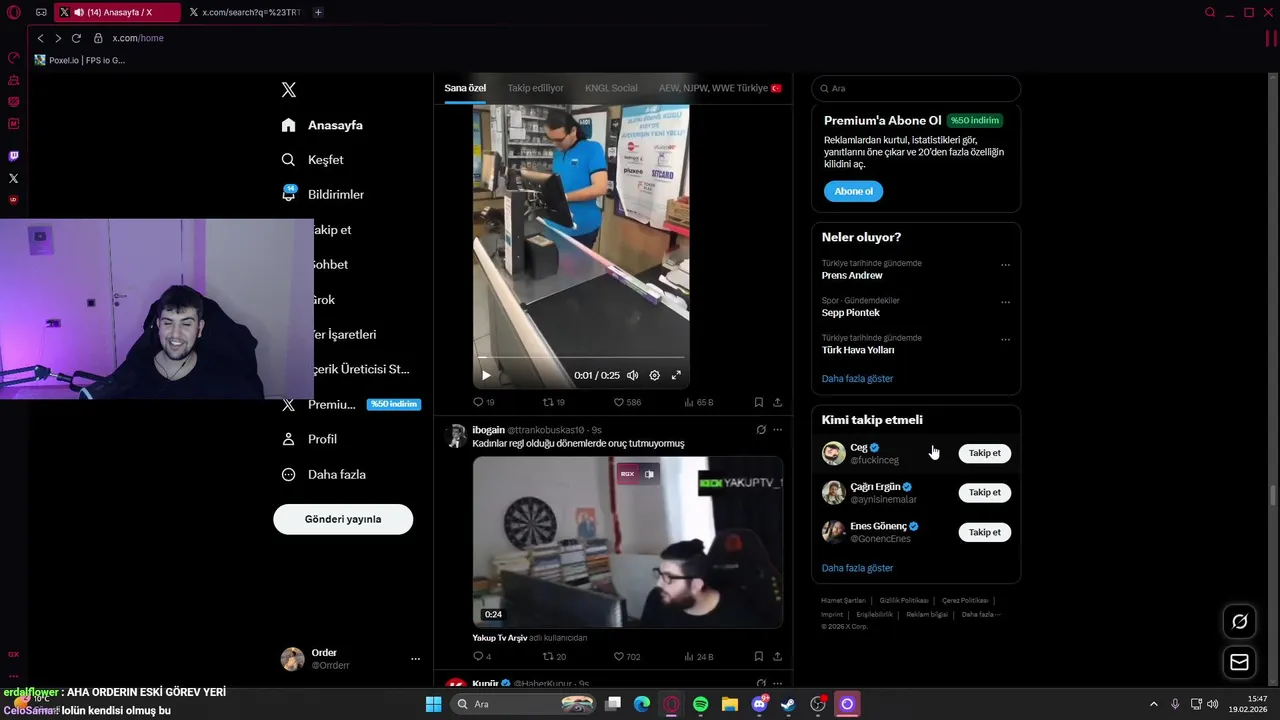Repost the ibogain post with 20 reposts

coord(554,657)
